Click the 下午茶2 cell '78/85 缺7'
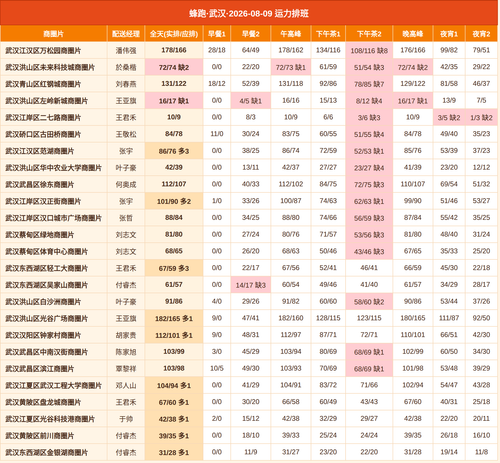Screen dimensions: 500x463 pos(369,84)
